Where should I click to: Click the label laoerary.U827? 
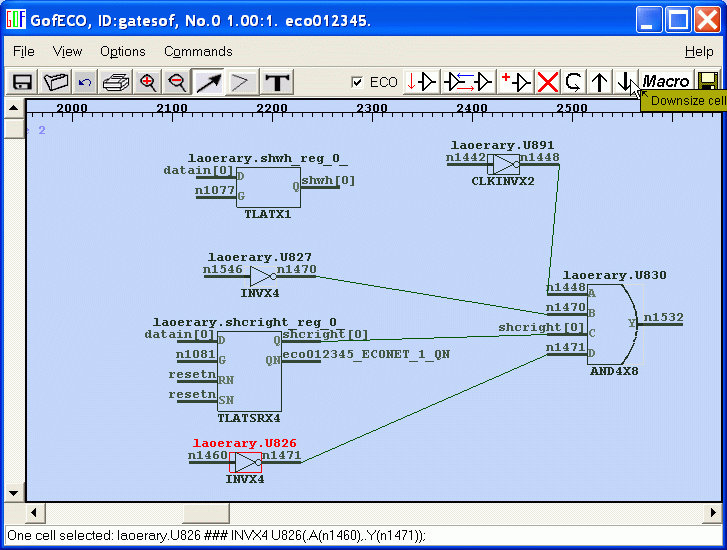tap(260, 257)
